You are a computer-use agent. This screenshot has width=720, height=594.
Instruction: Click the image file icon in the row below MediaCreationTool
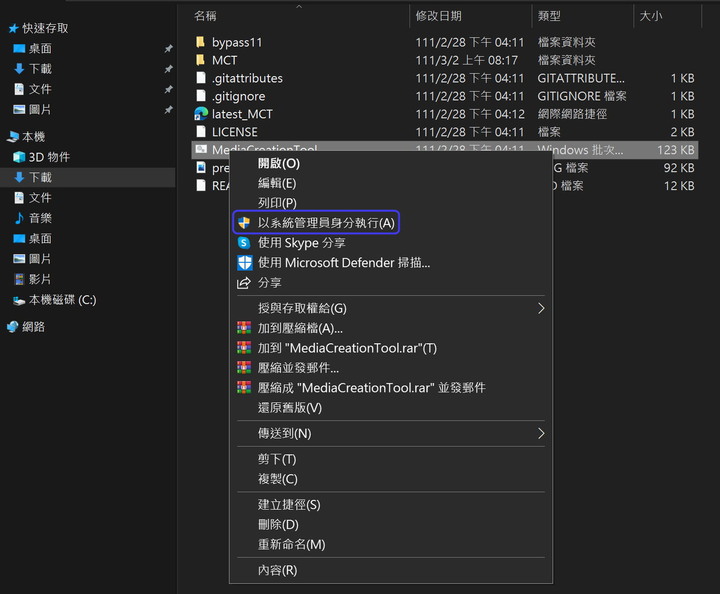[201, 167]
